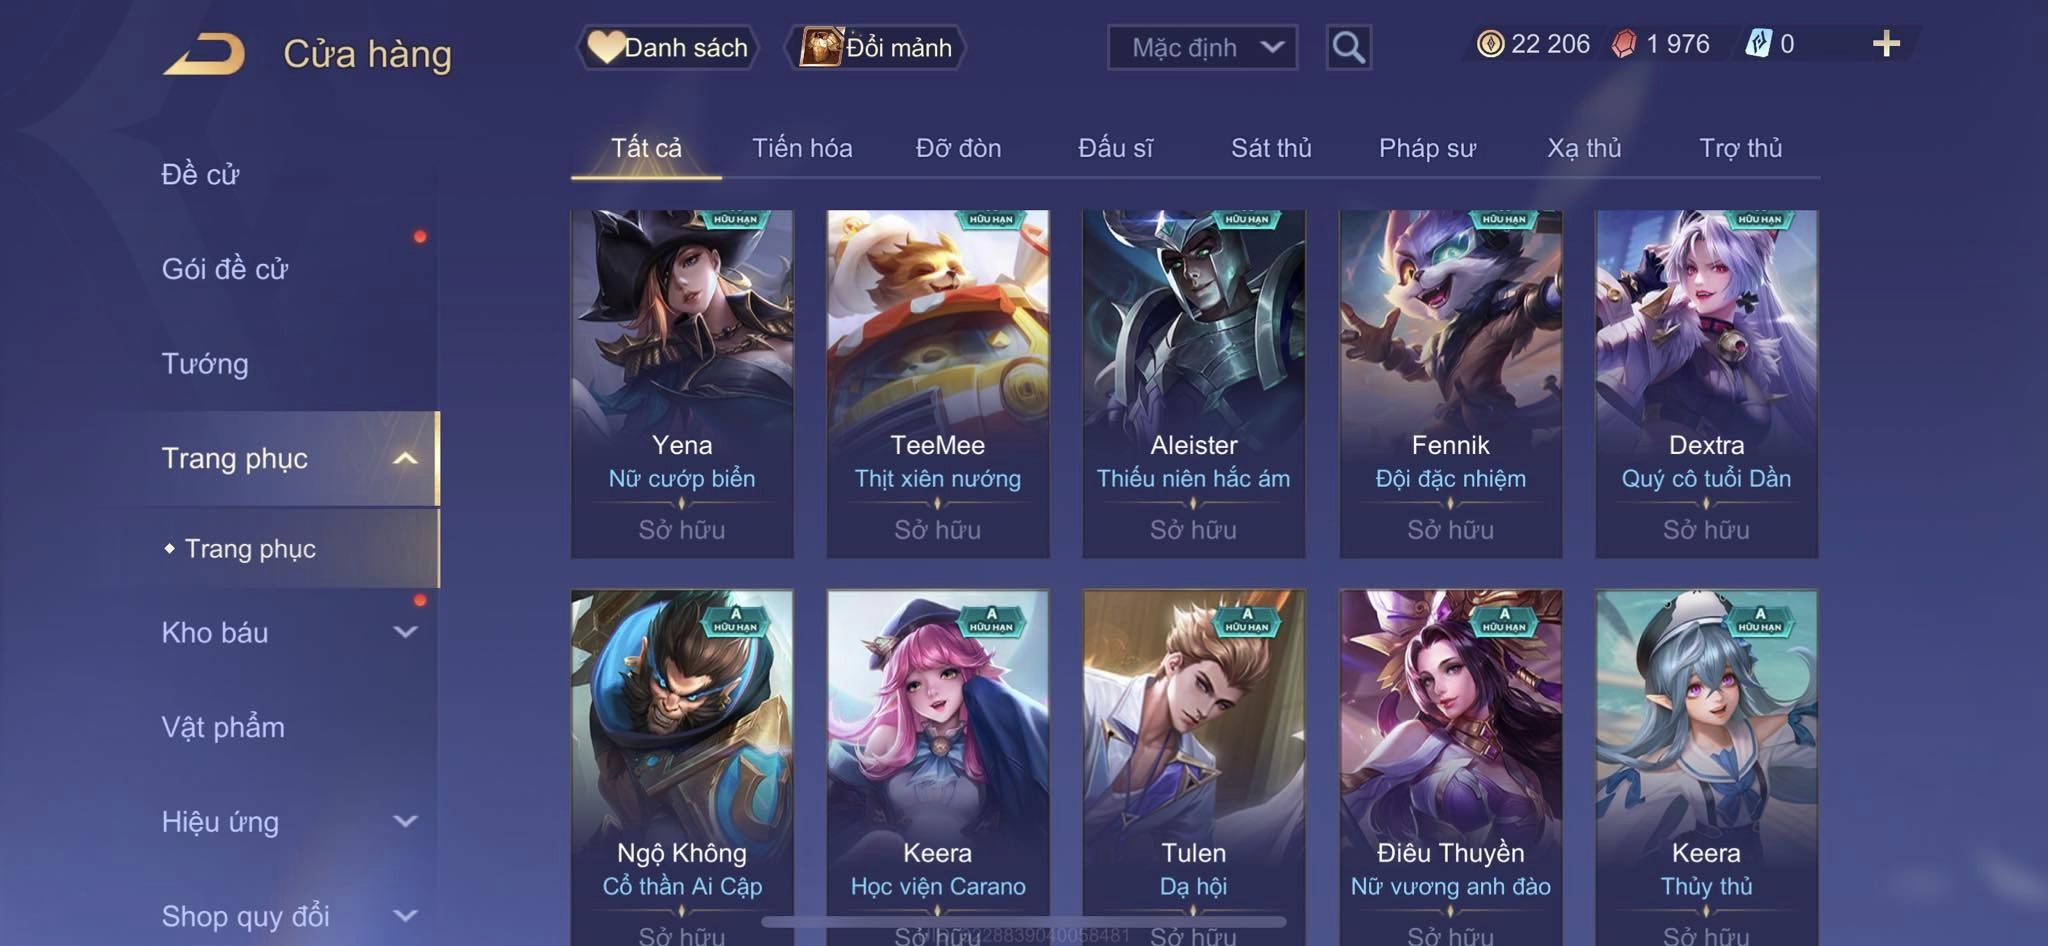Go to Tướng in sidebar
Screen dimensions: 2048x946
(205, 364)
